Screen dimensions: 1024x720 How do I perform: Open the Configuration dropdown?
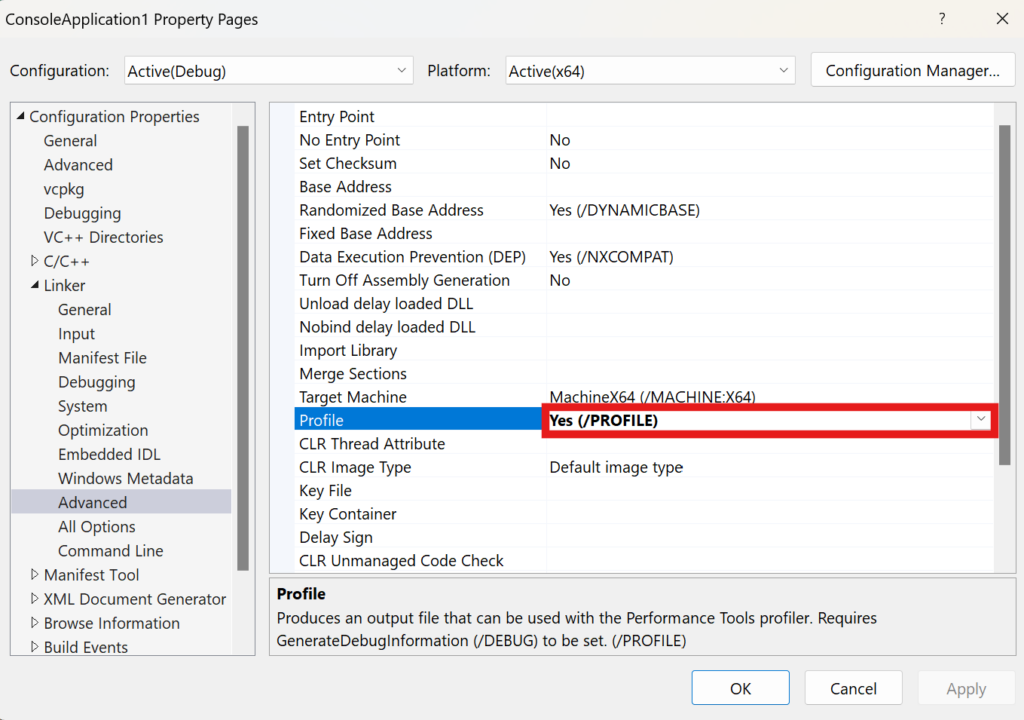tap(403, 70)
